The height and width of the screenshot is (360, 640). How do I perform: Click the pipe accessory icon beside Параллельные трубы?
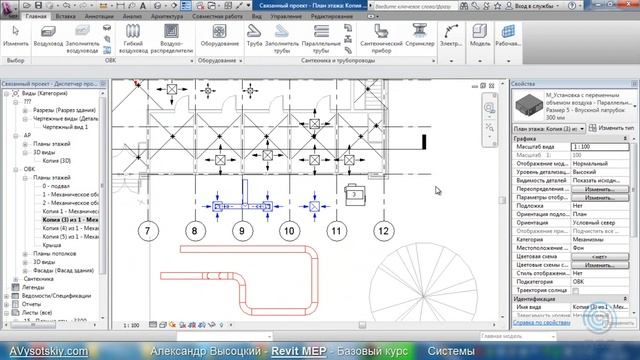pos(348,39)
